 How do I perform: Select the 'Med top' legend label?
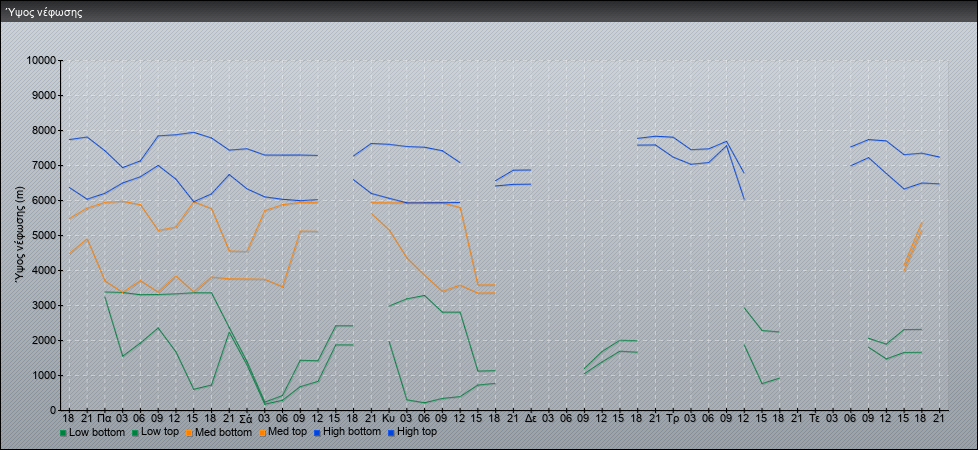point(286,432)
